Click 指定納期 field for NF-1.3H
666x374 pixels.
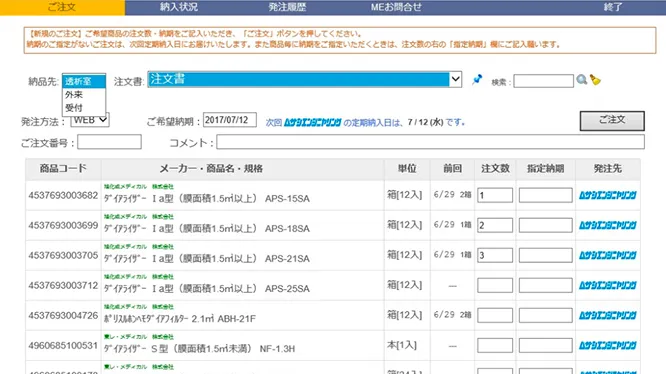[x=546, y=346]
